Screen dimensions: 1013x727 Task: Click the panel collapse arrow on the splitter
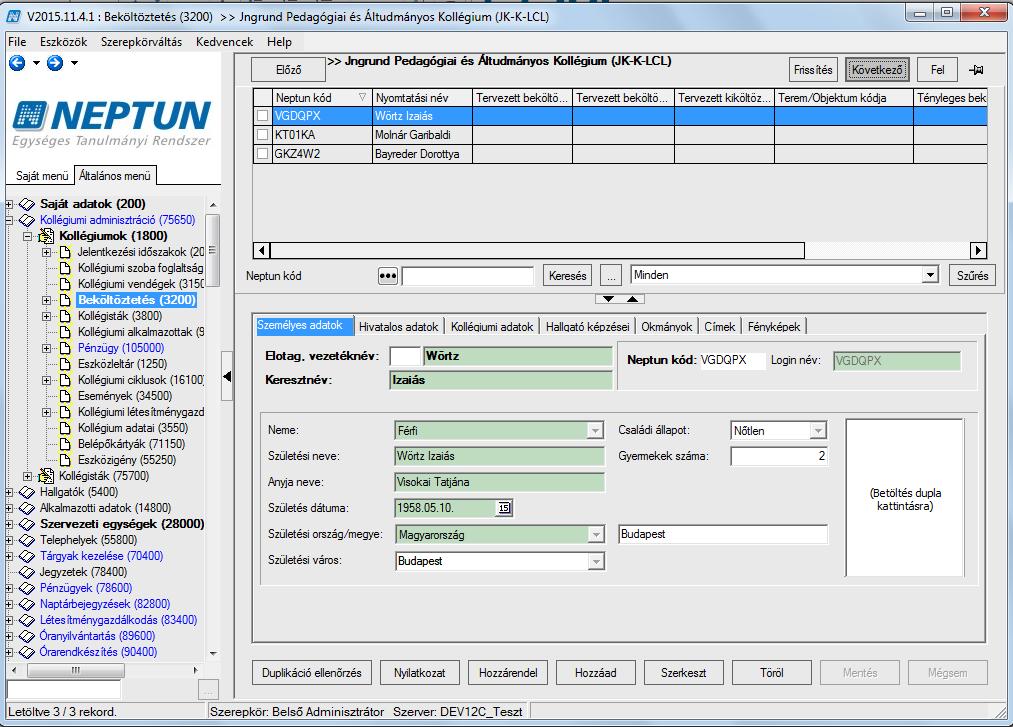[x=227, y=376]
